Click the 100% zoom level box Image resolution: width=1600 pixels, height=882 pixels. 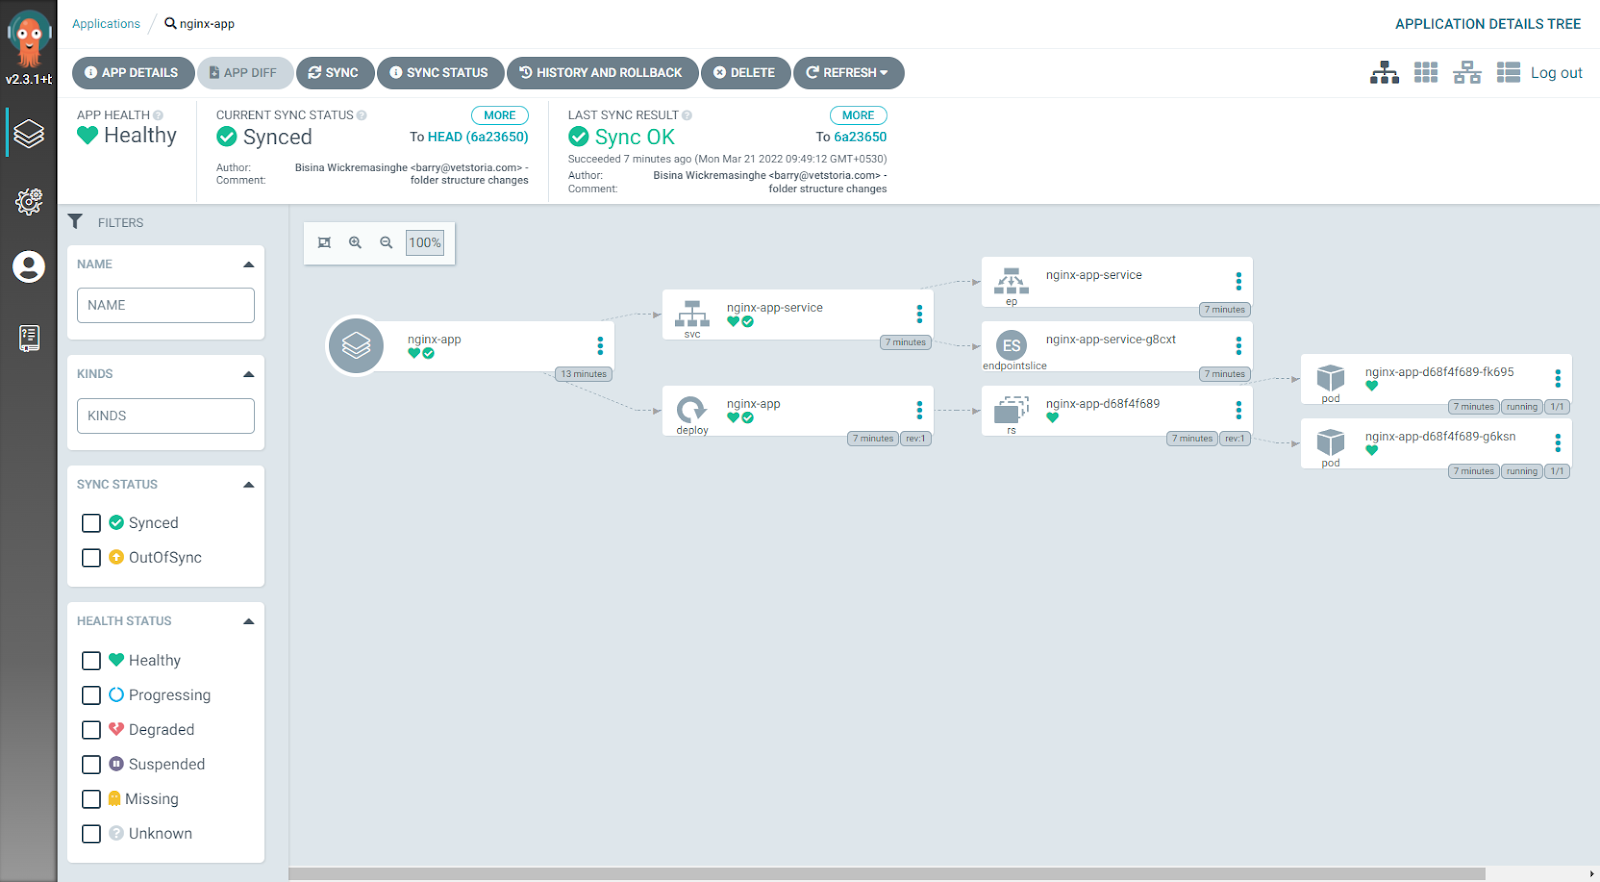tap(425, 243)
